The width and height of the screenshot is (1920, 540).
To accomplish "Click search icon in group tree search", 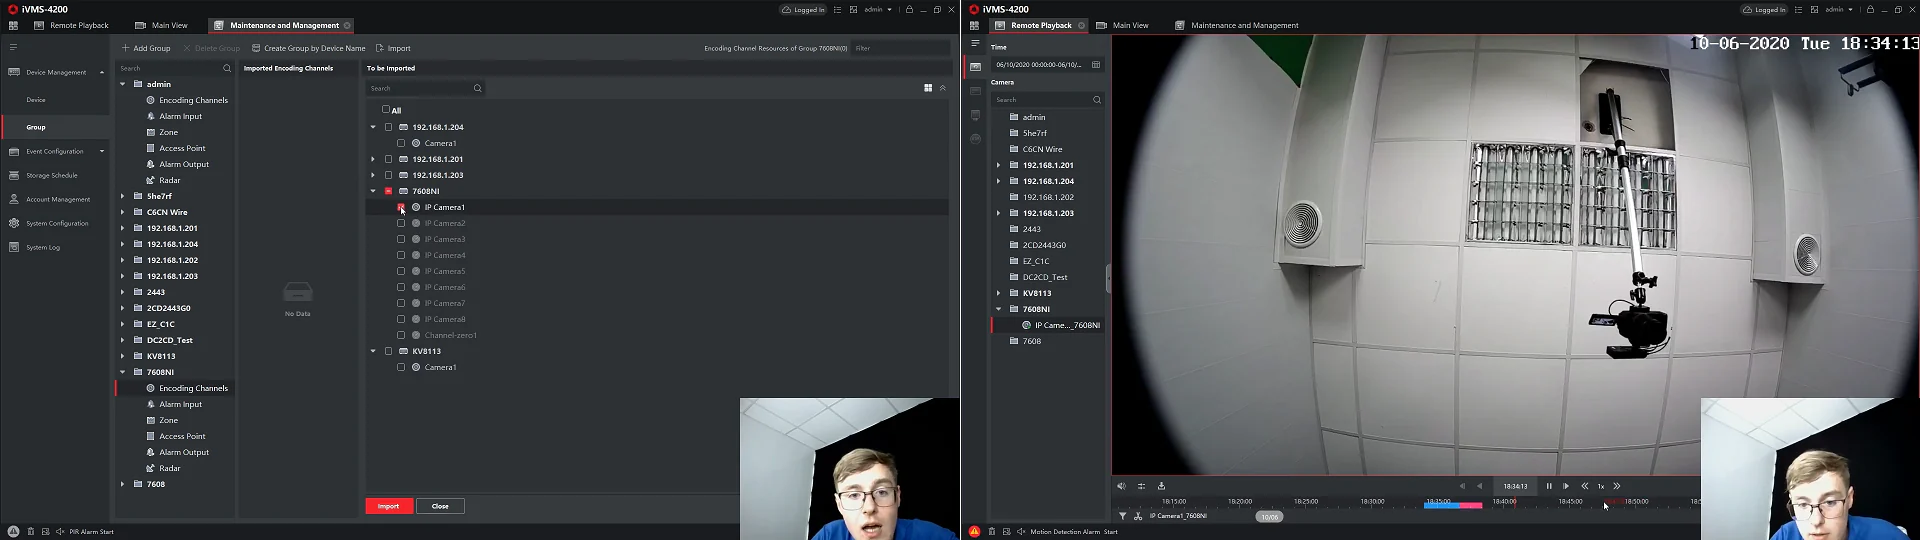I will click(227, 68).
